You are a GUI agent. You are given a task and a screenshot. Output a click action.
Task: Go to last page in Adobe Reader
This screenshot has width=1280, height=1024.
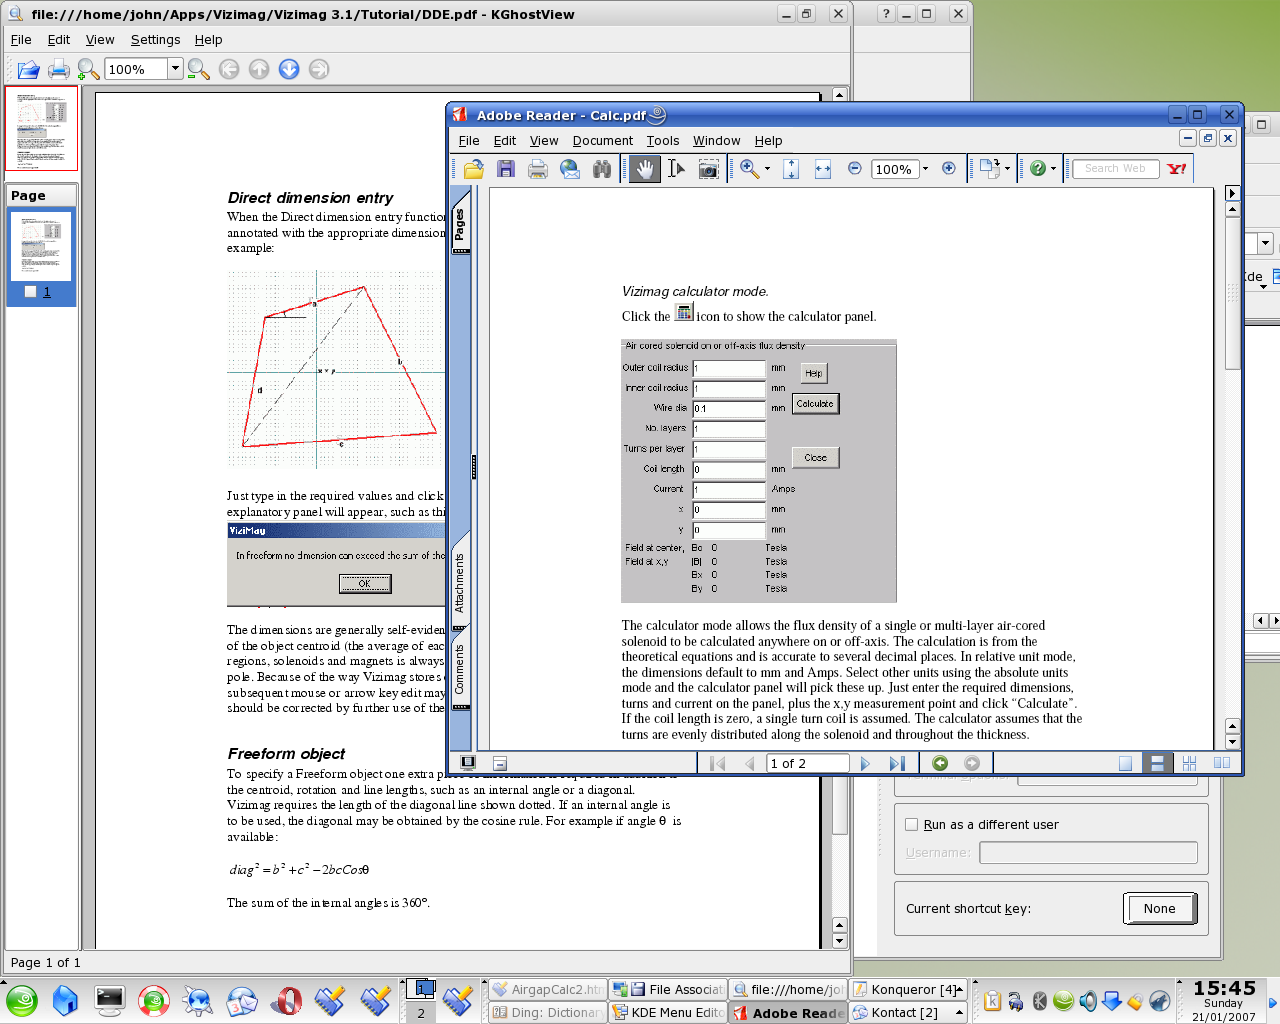click(x=897, y=763)
